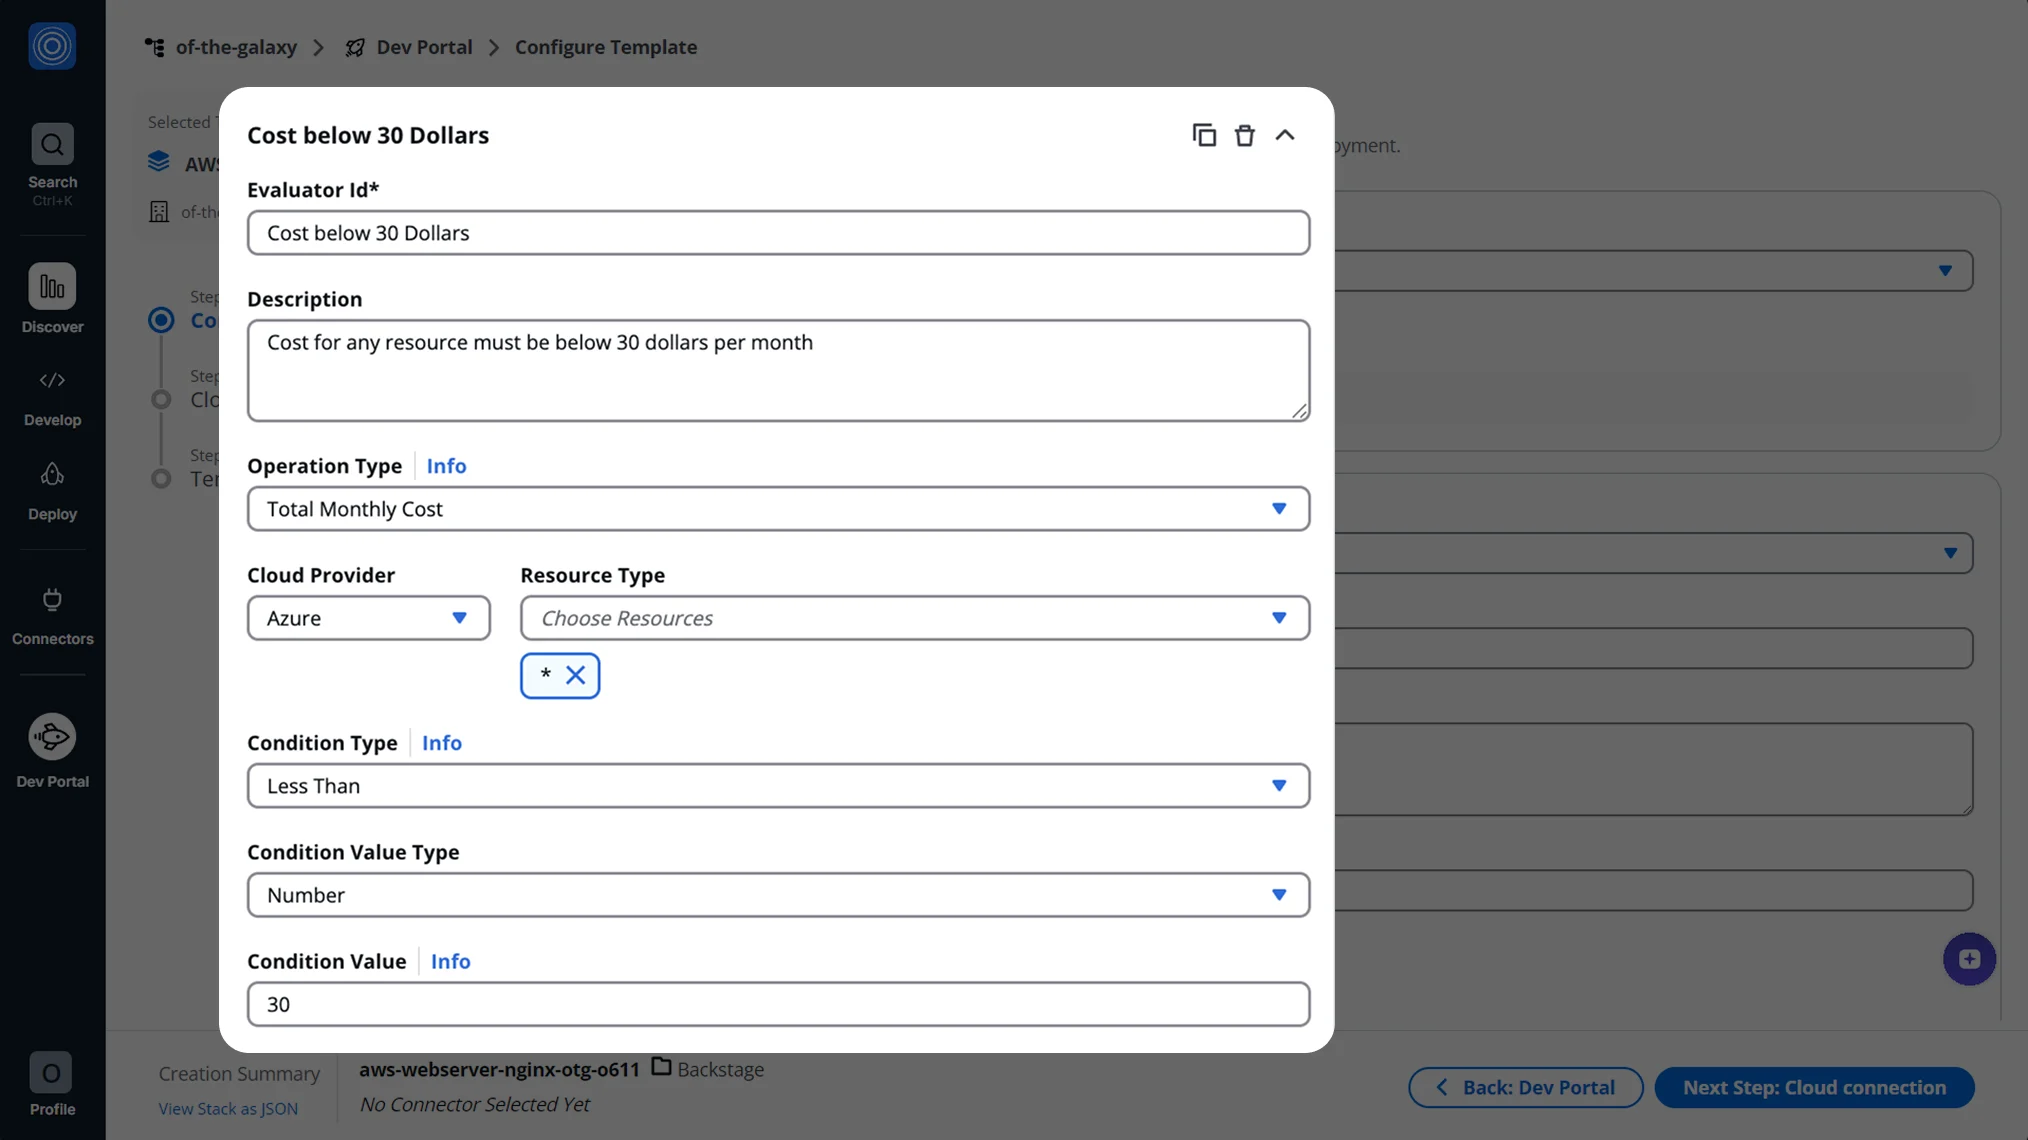
Task: Remove the asterisk resource type chip
Action: pos(576,676)
